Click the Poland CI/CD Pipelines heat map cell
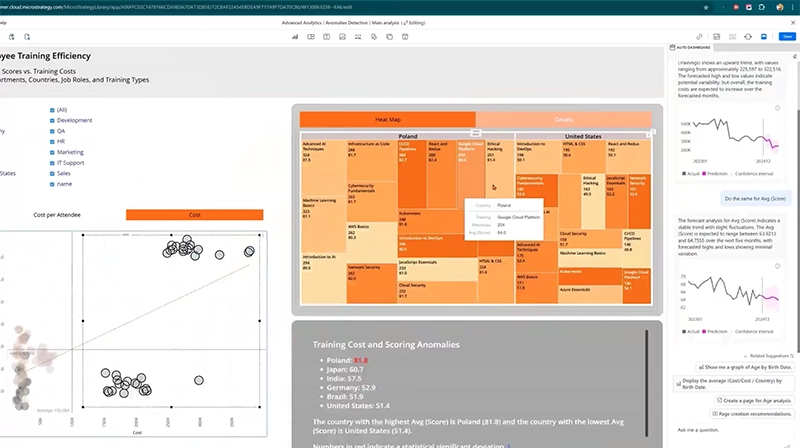This screenshot has height=448, width=800. click(412, 175)
